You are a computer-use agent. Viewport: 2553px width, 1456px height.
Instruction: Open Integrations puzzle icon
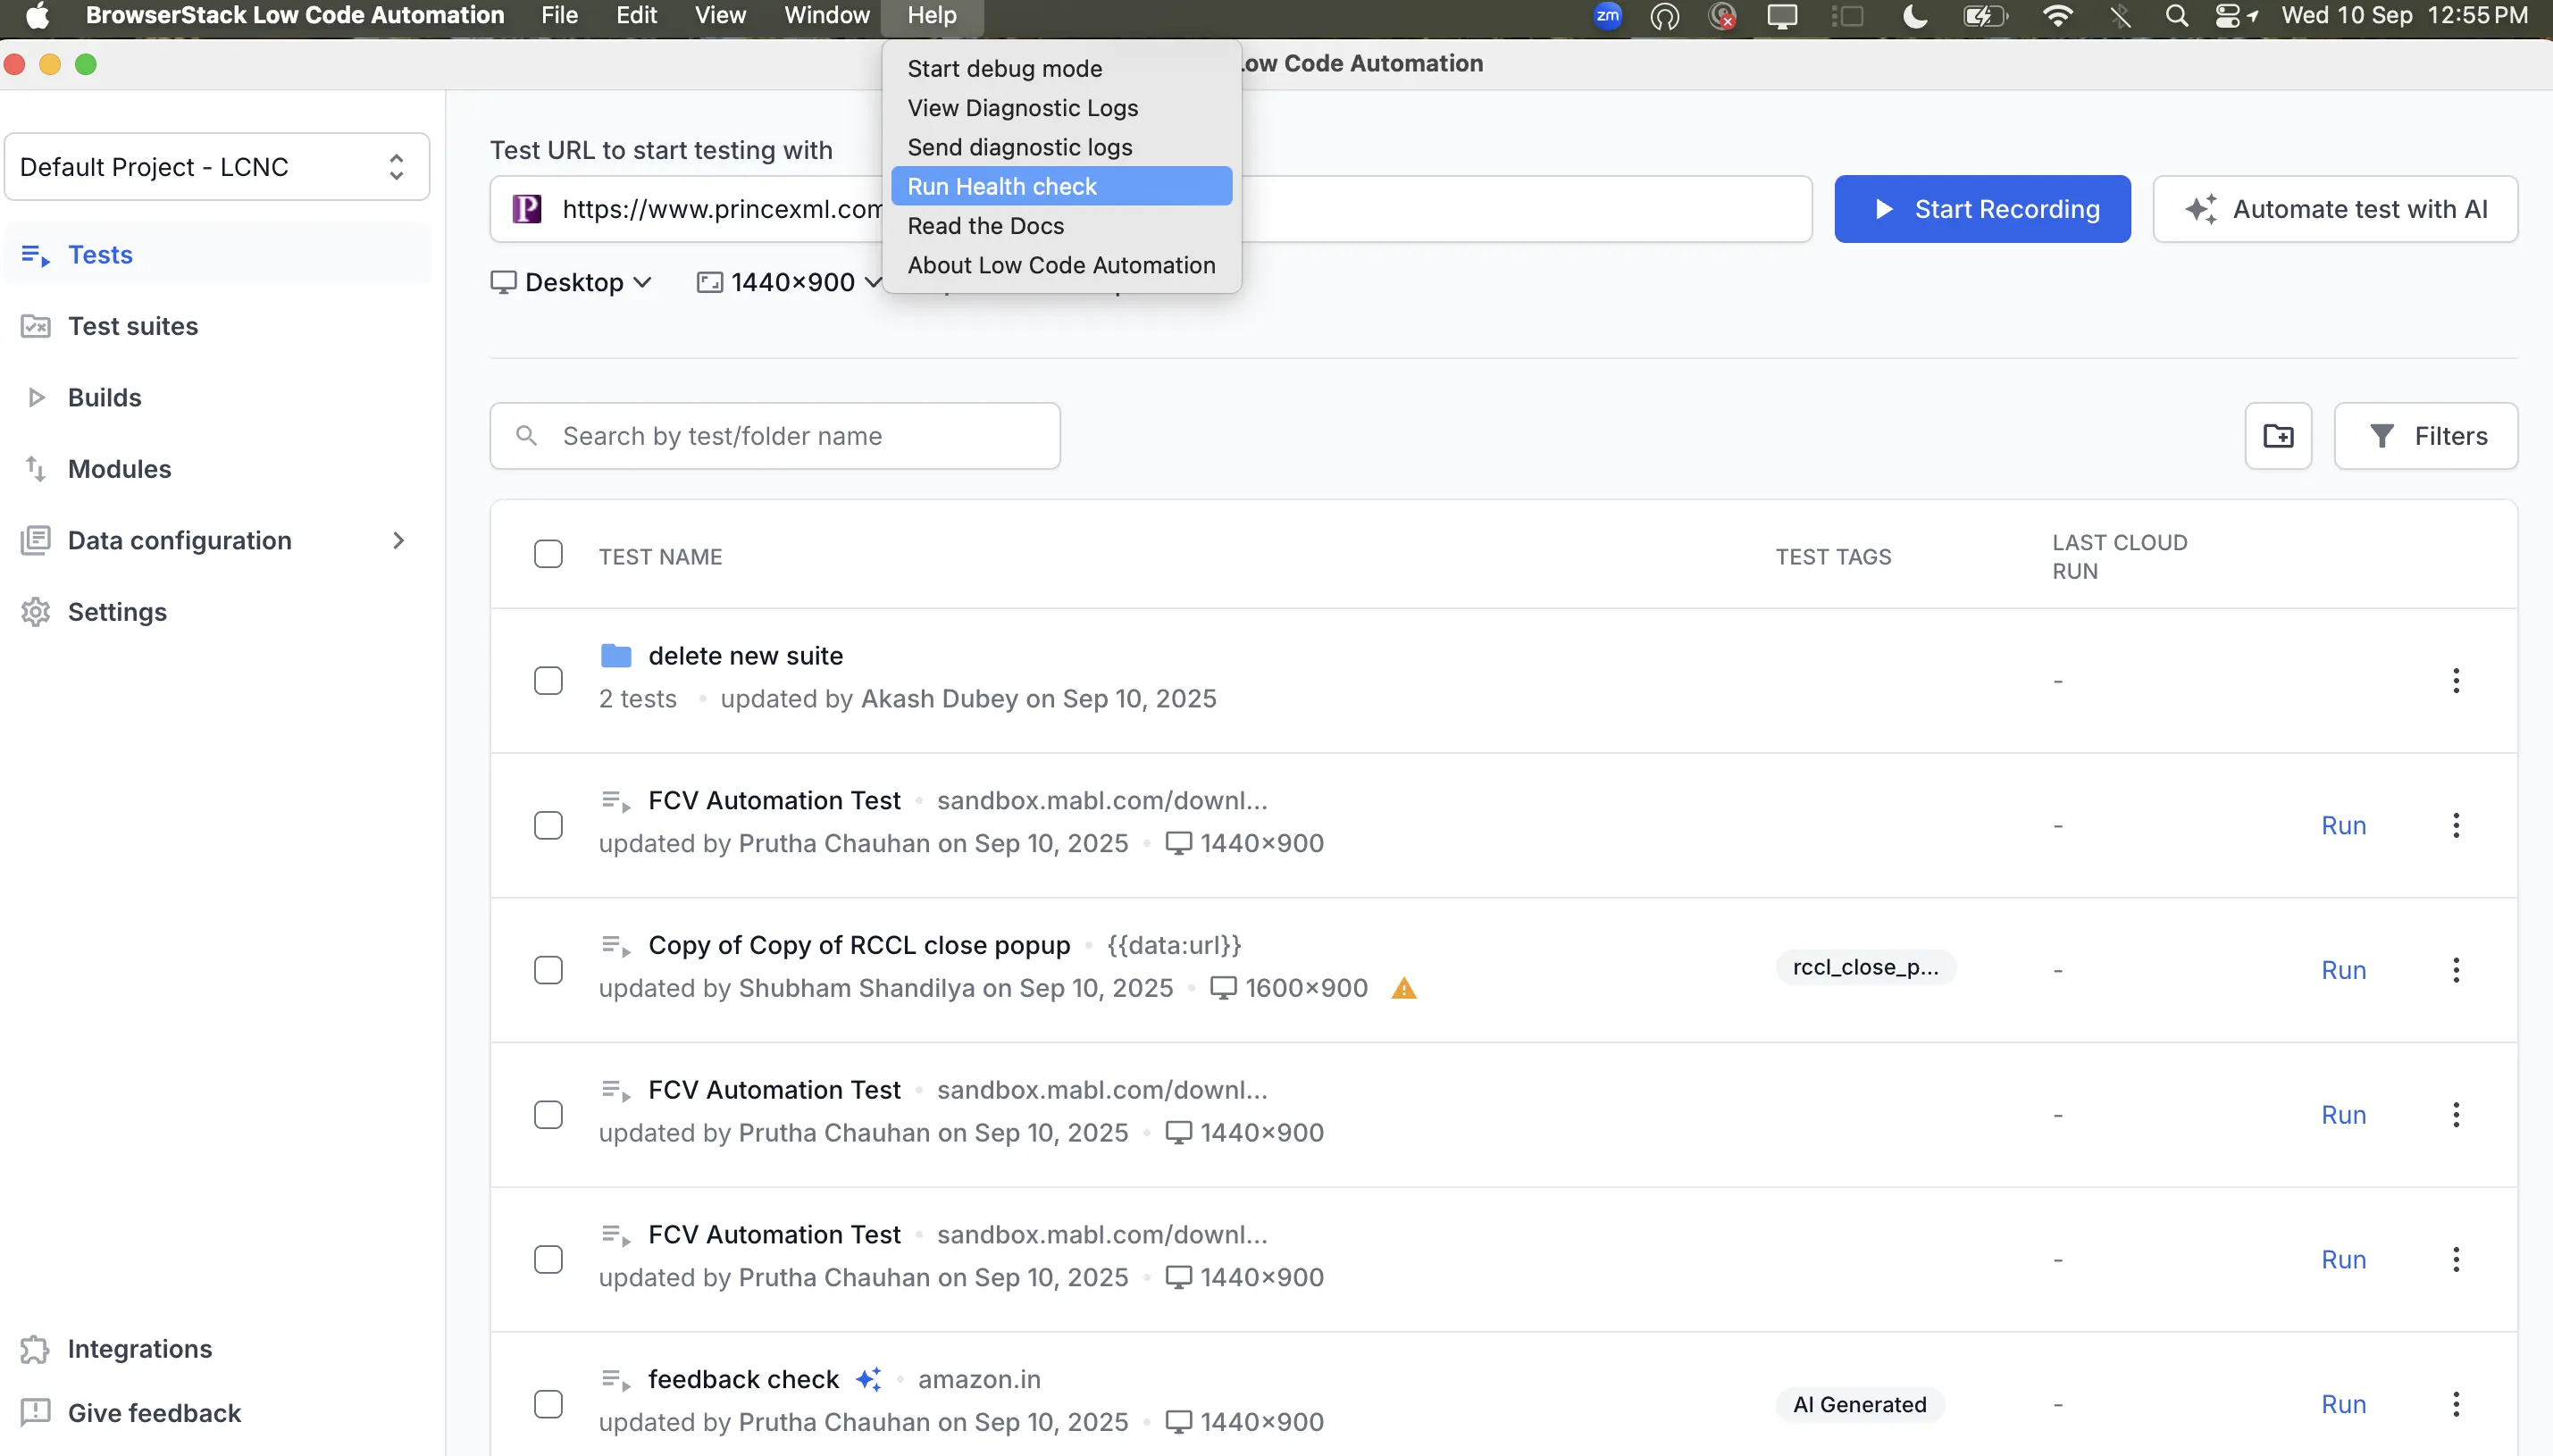[35, 1349]
